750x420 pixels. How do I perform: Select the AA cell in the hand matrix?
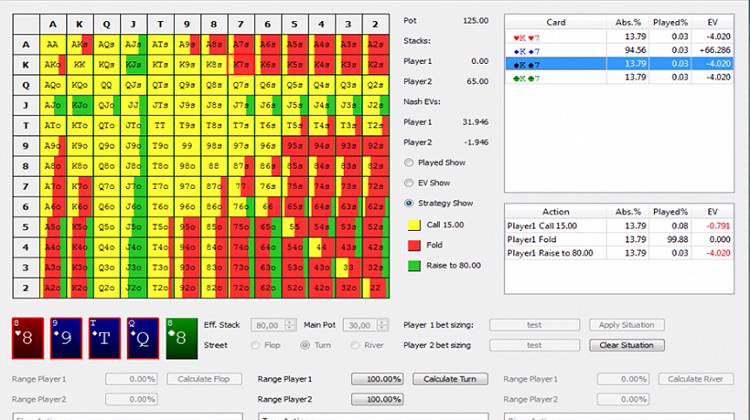tap(51, 43)
